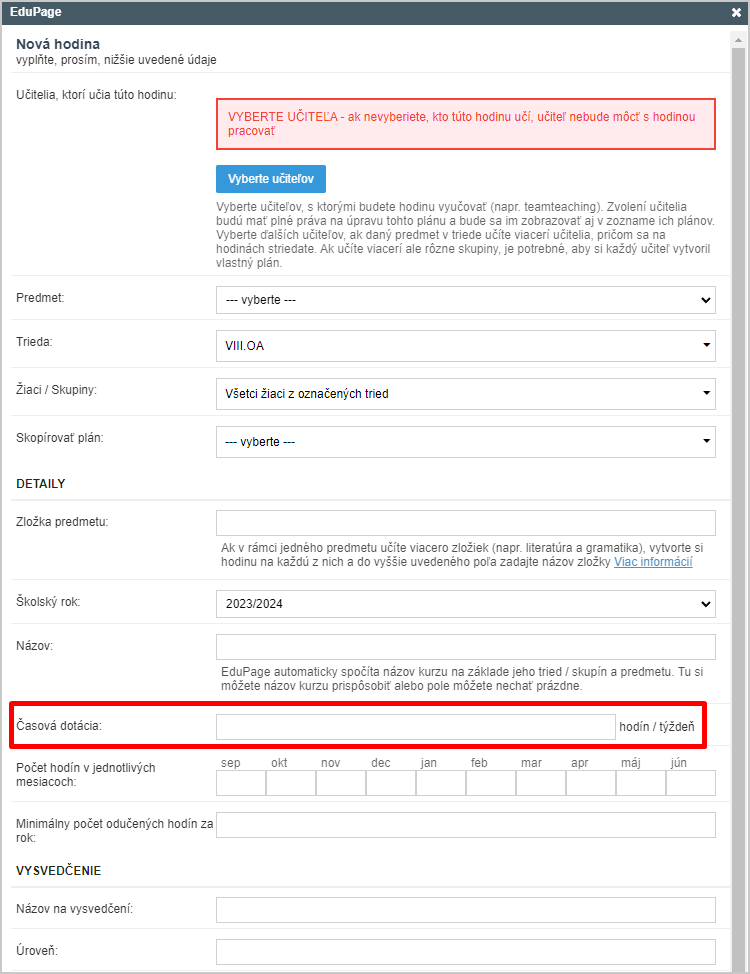Click the sep month hours field
750x974 pixels.
(x=241, y=783)
